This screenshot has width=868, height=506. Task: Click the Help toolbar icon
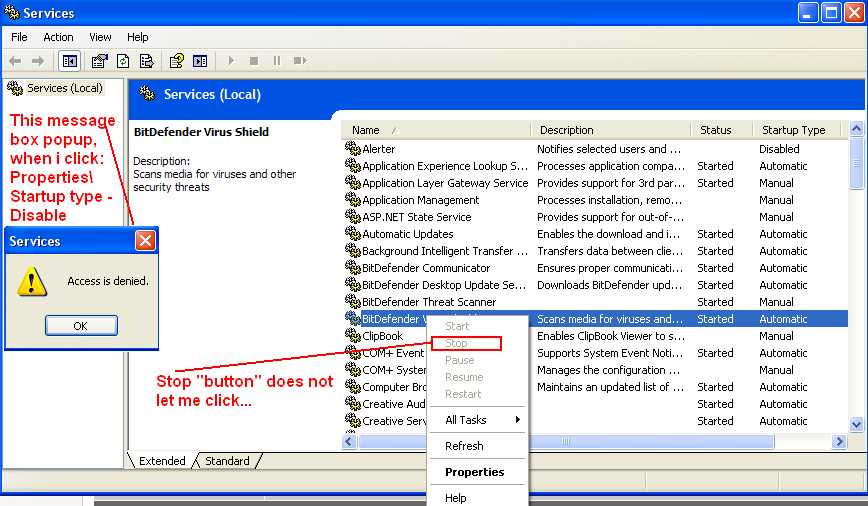coord(177,61)
